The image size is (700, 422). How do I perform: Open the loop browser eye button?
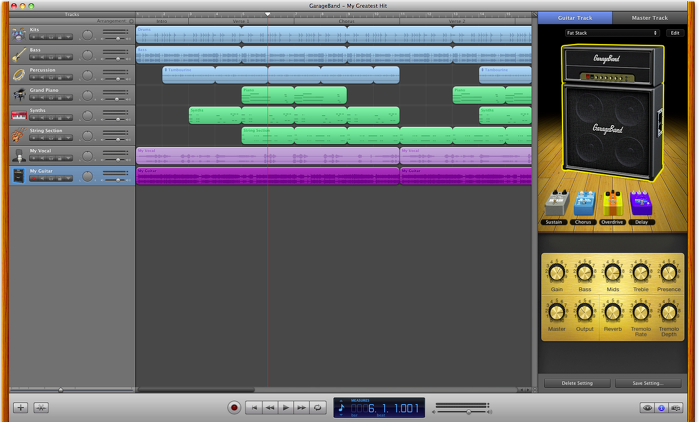(x=647, y=408)
